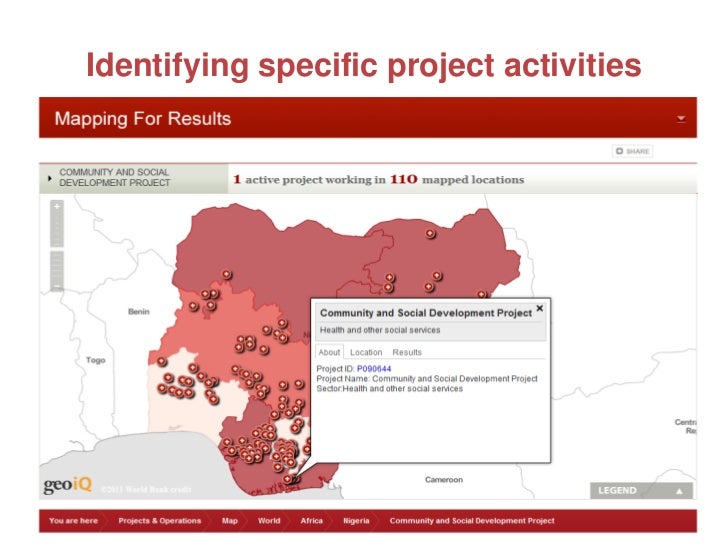Go to World breadcrumb

coord(269,521)
